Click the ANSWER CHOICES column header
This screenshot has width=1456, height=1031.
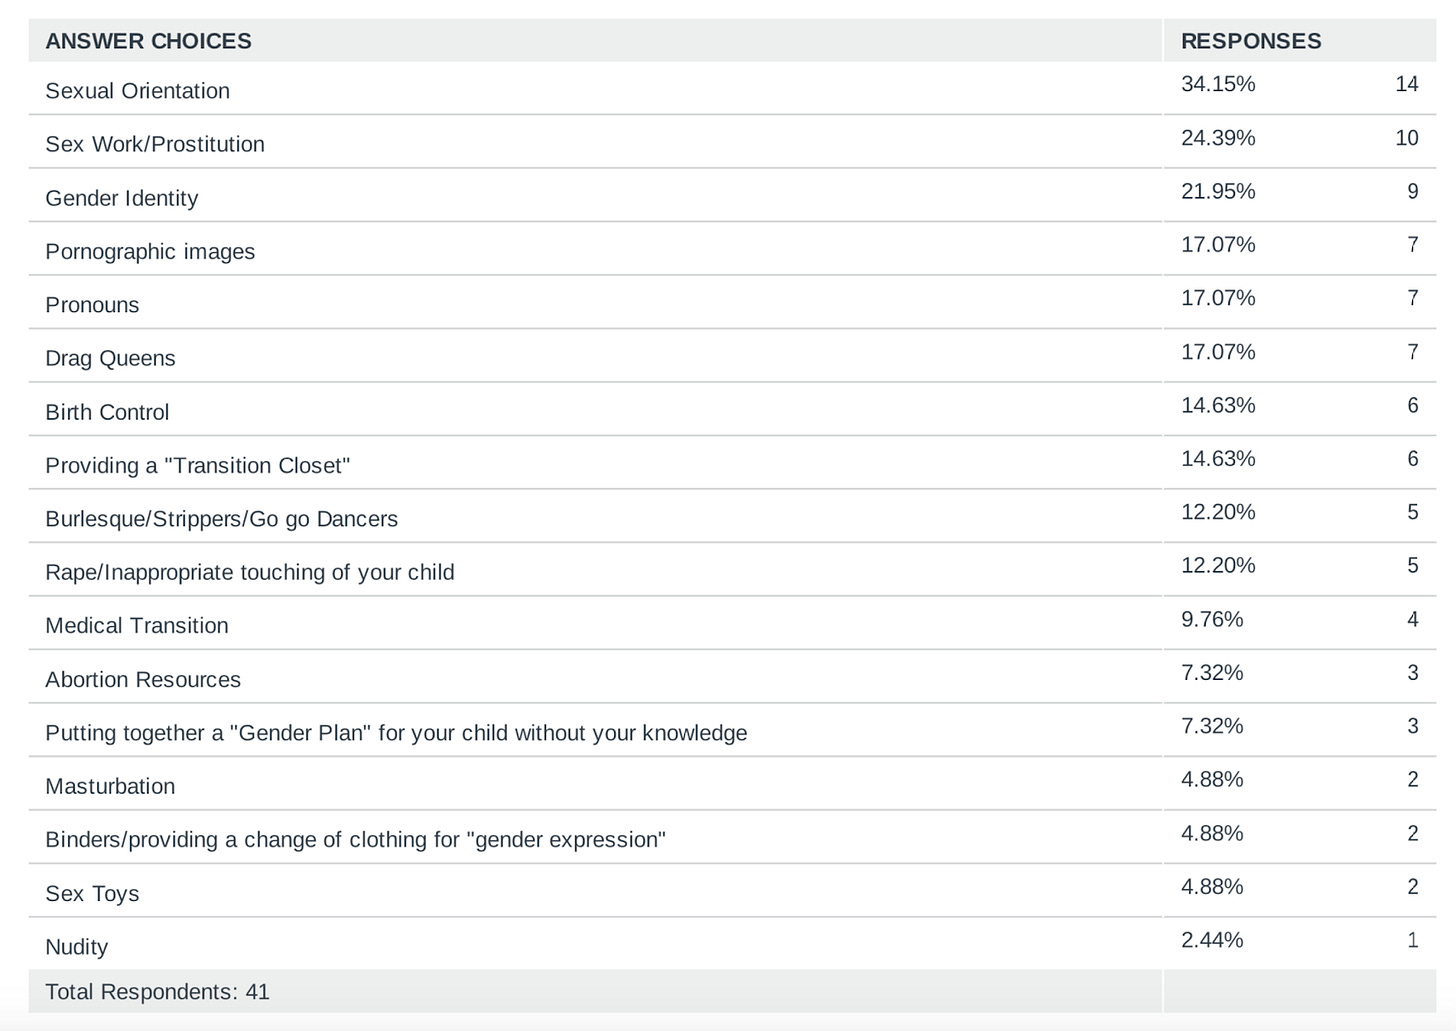pos(148,41)
